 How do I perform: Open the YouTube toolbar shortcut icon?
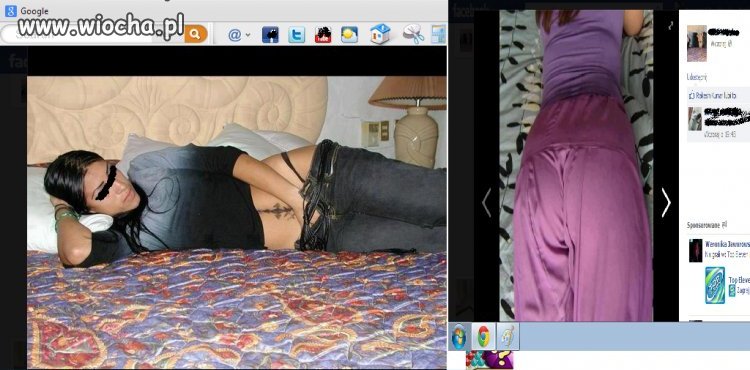(323, 34)
